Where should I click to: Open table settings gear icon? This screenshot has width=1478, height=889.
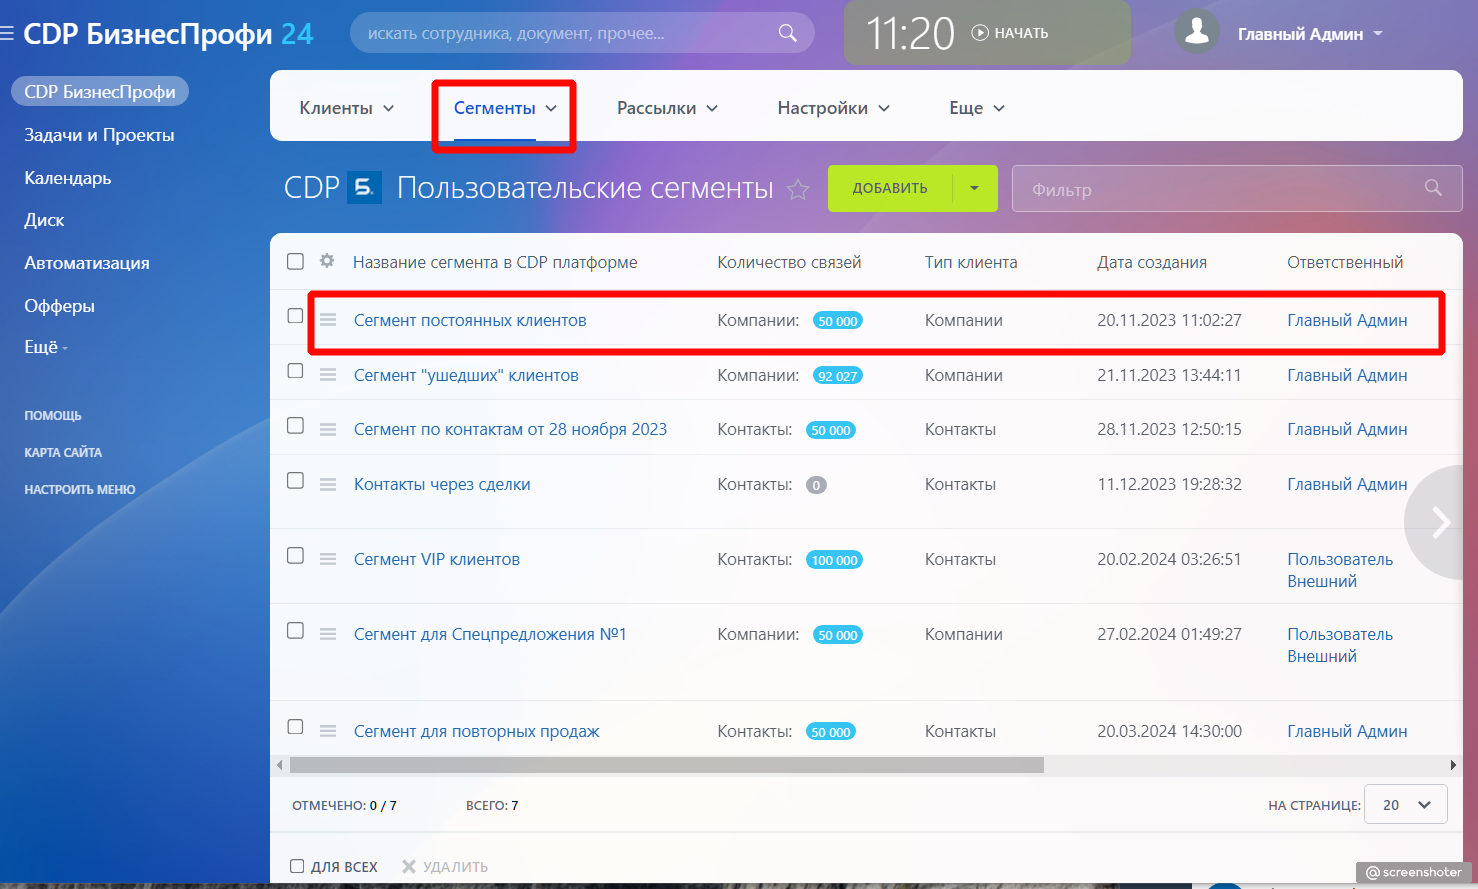327,261
